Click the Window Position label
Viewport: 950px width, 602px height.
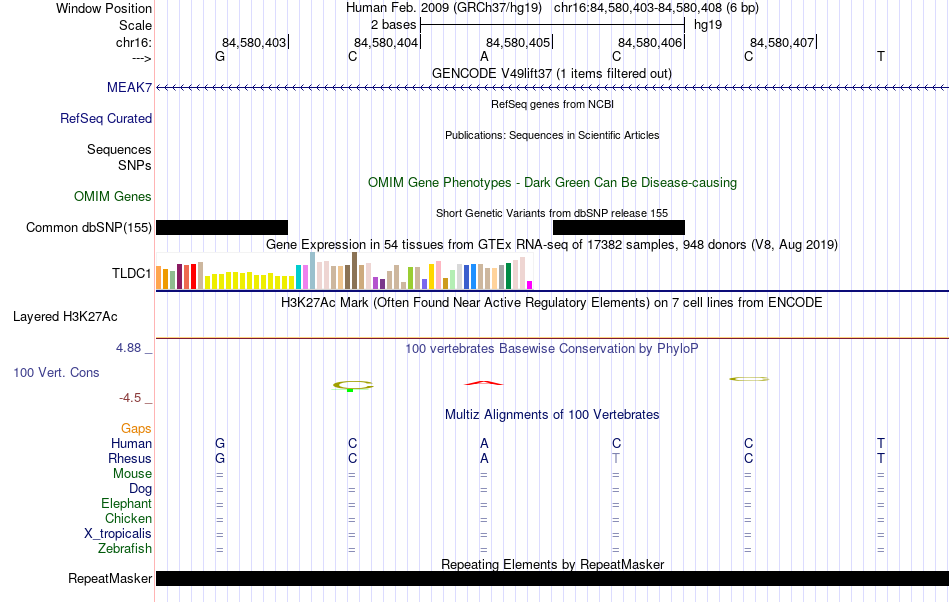104,8
